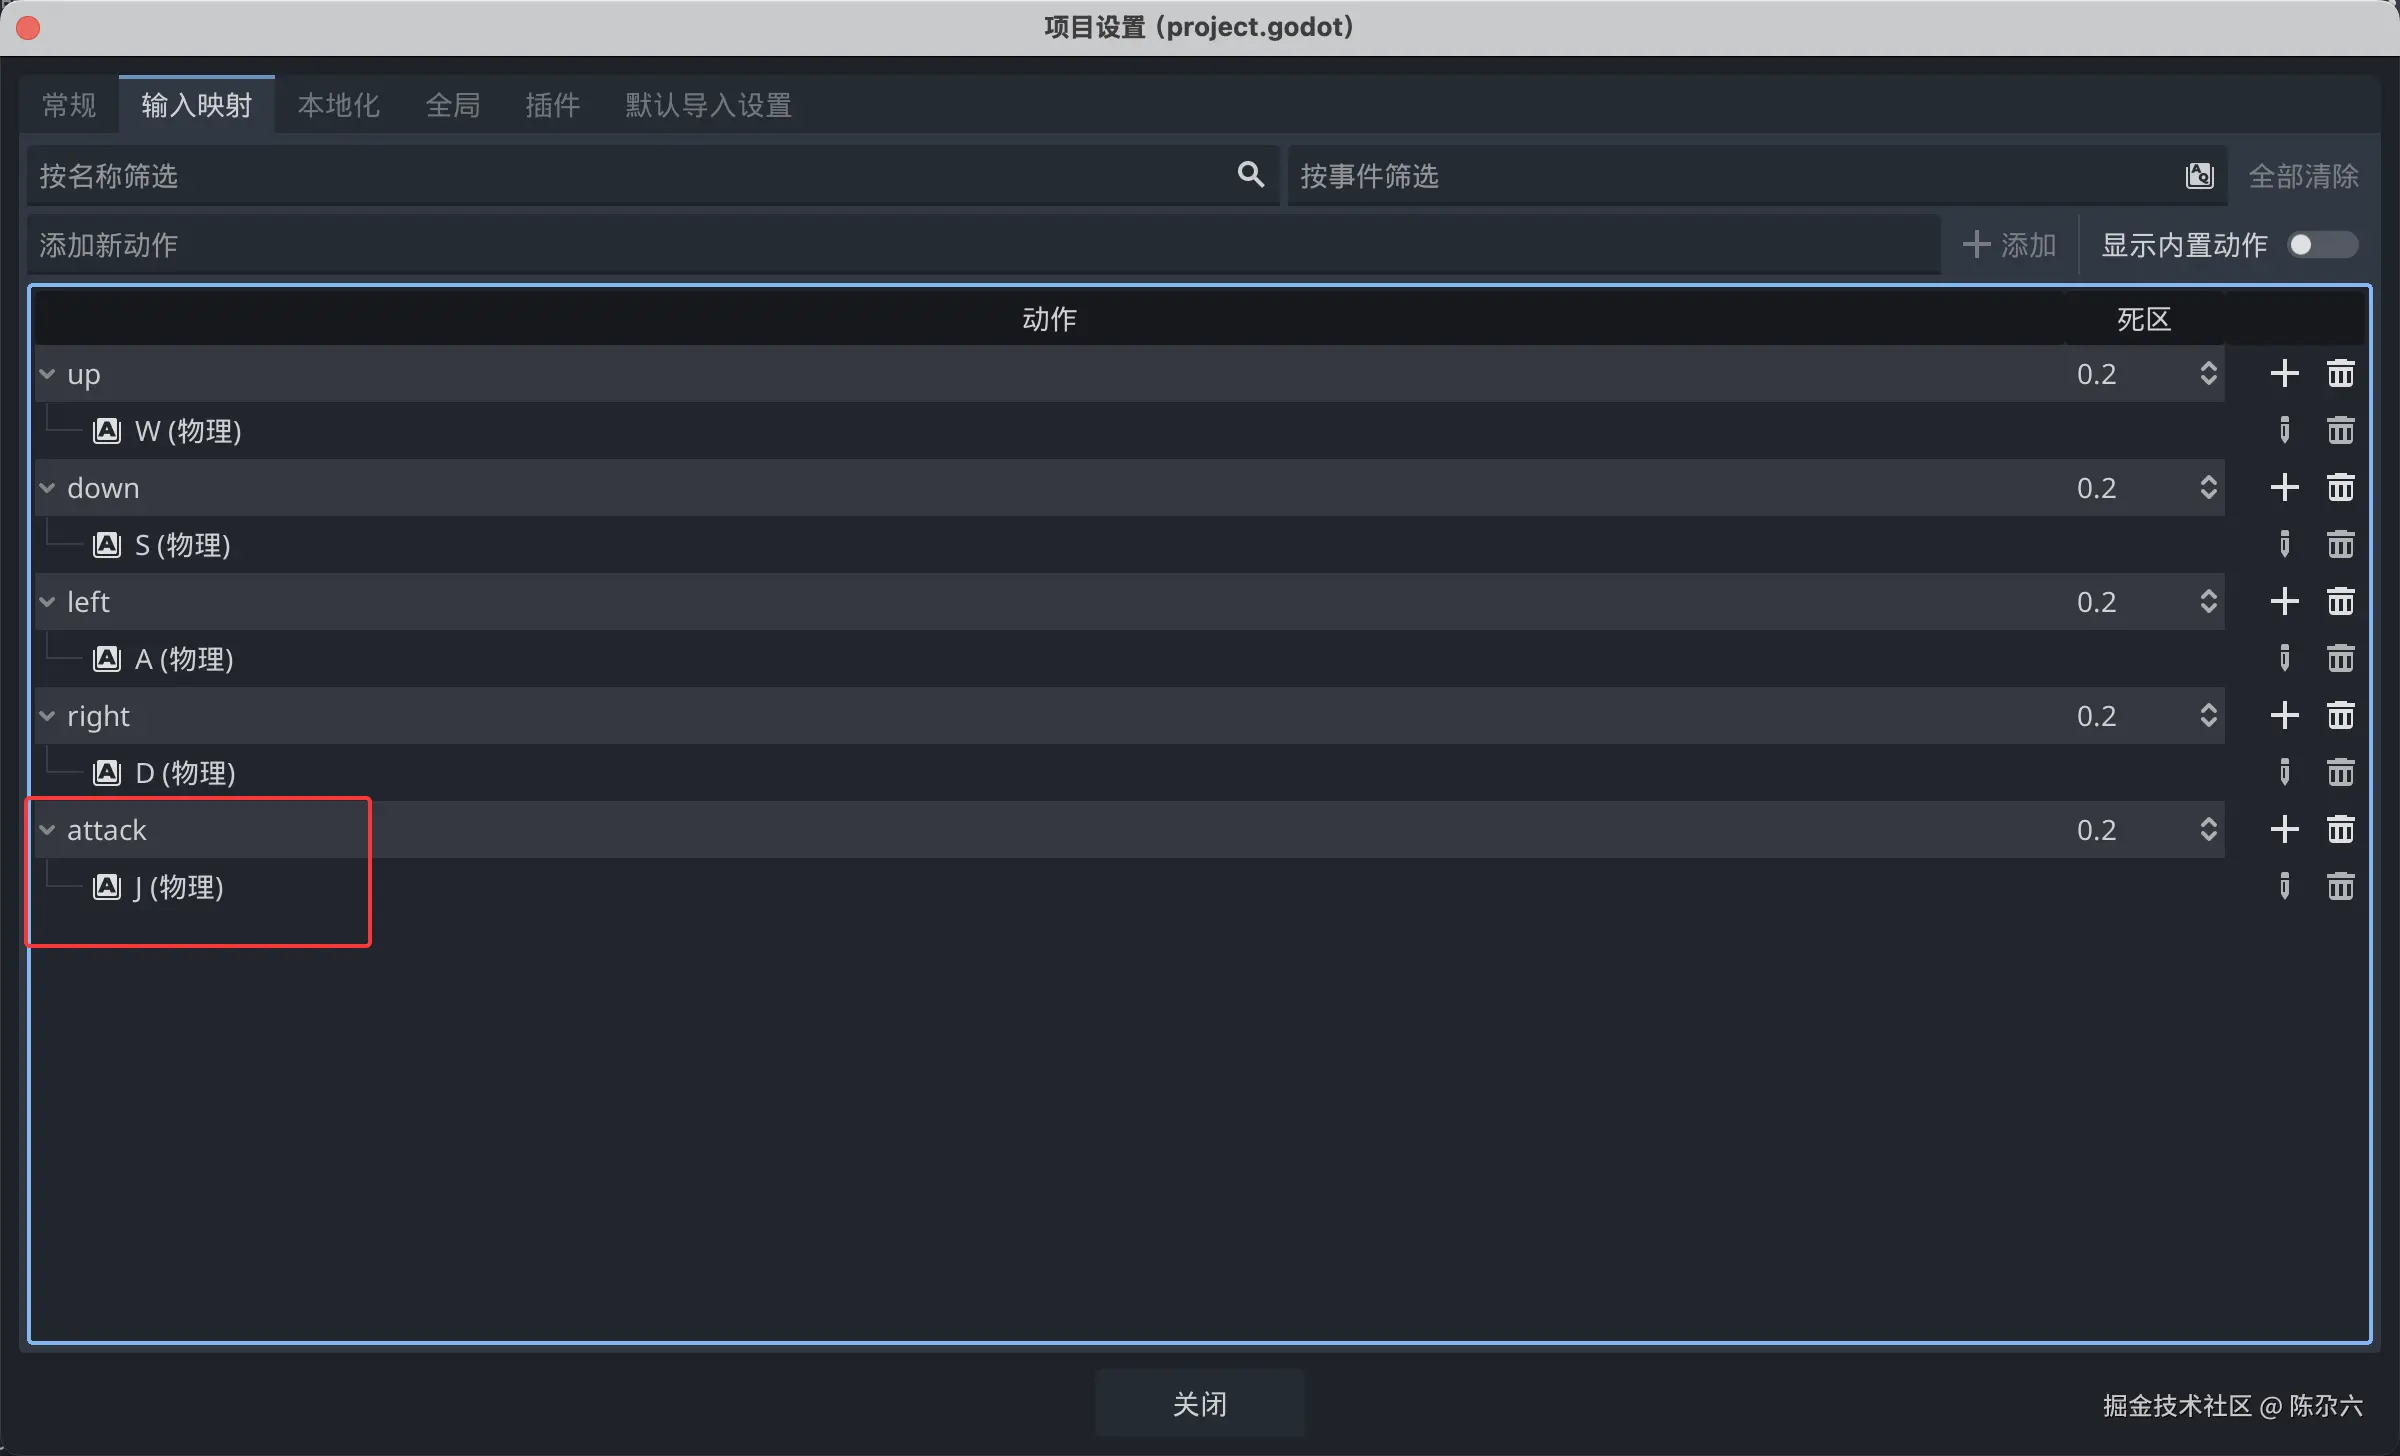Collapse the up action tree row
This screenshot has height=1456, width=2400.
(x=47, y=374)
